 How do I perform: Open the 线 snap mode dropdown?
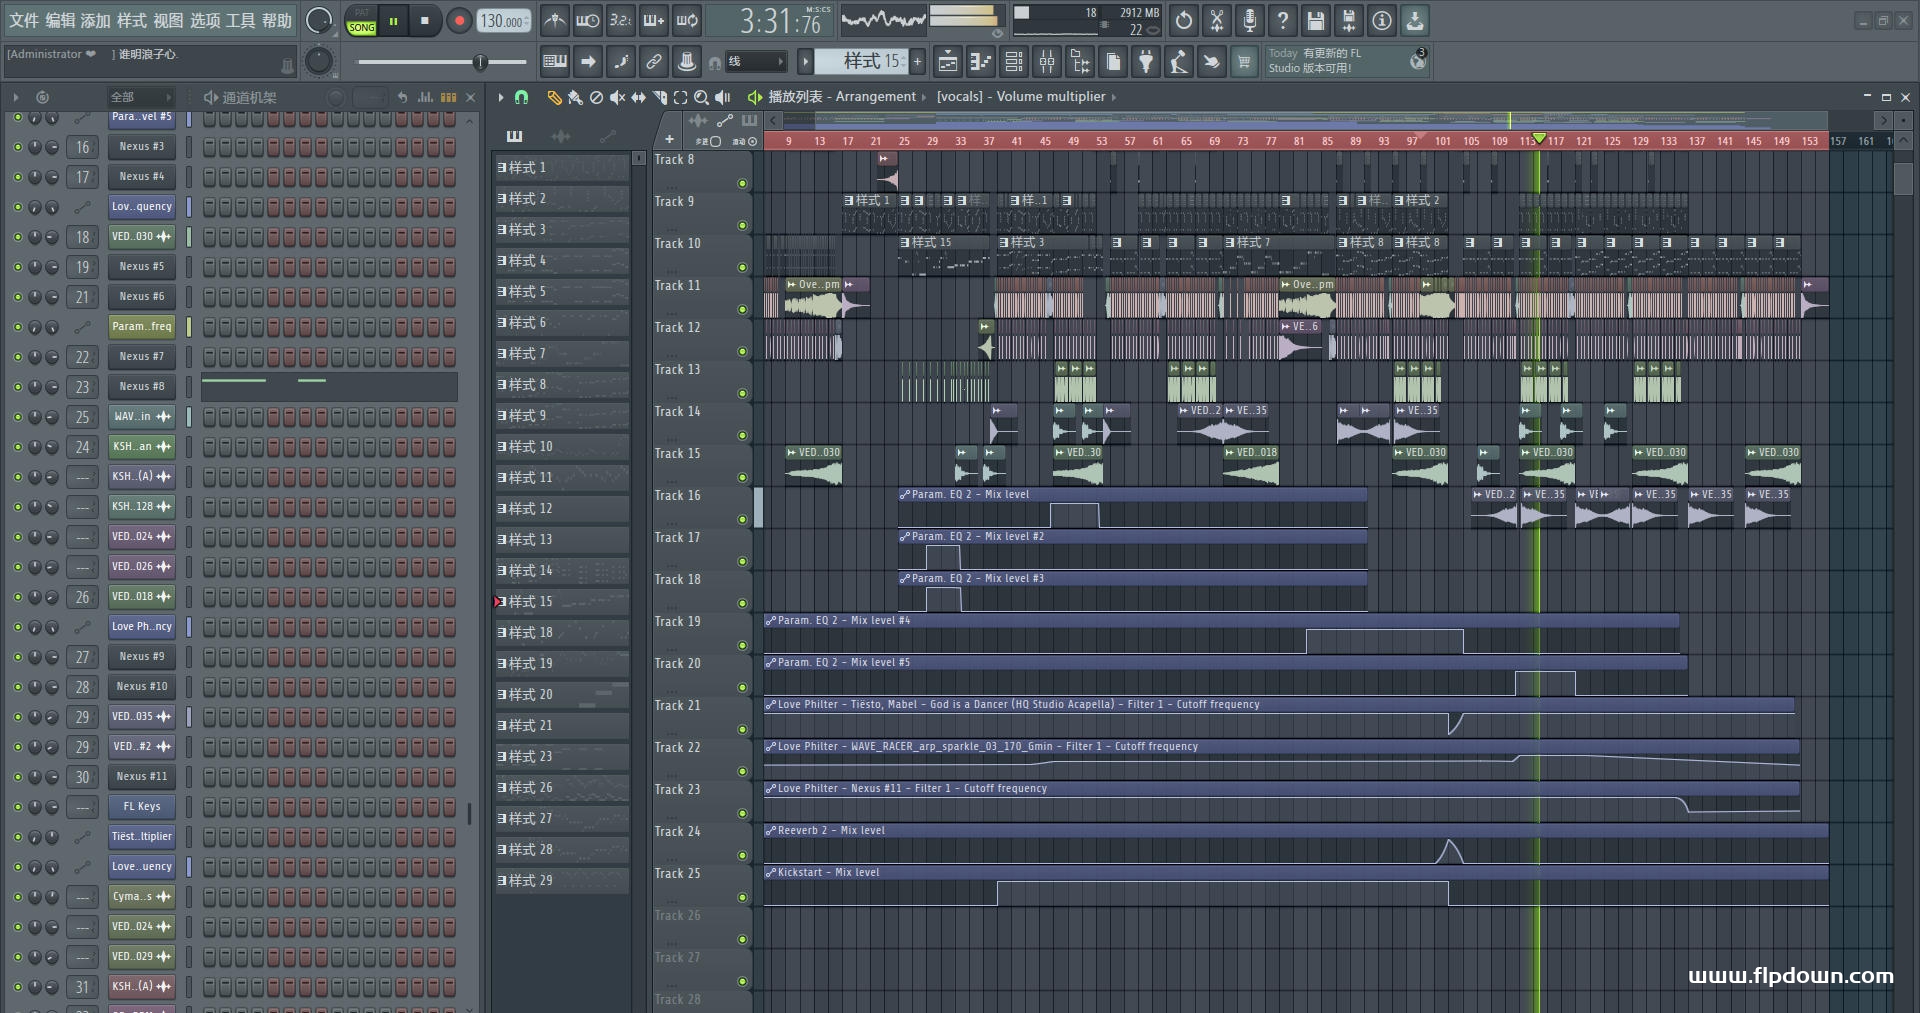[x=754, y=62]
